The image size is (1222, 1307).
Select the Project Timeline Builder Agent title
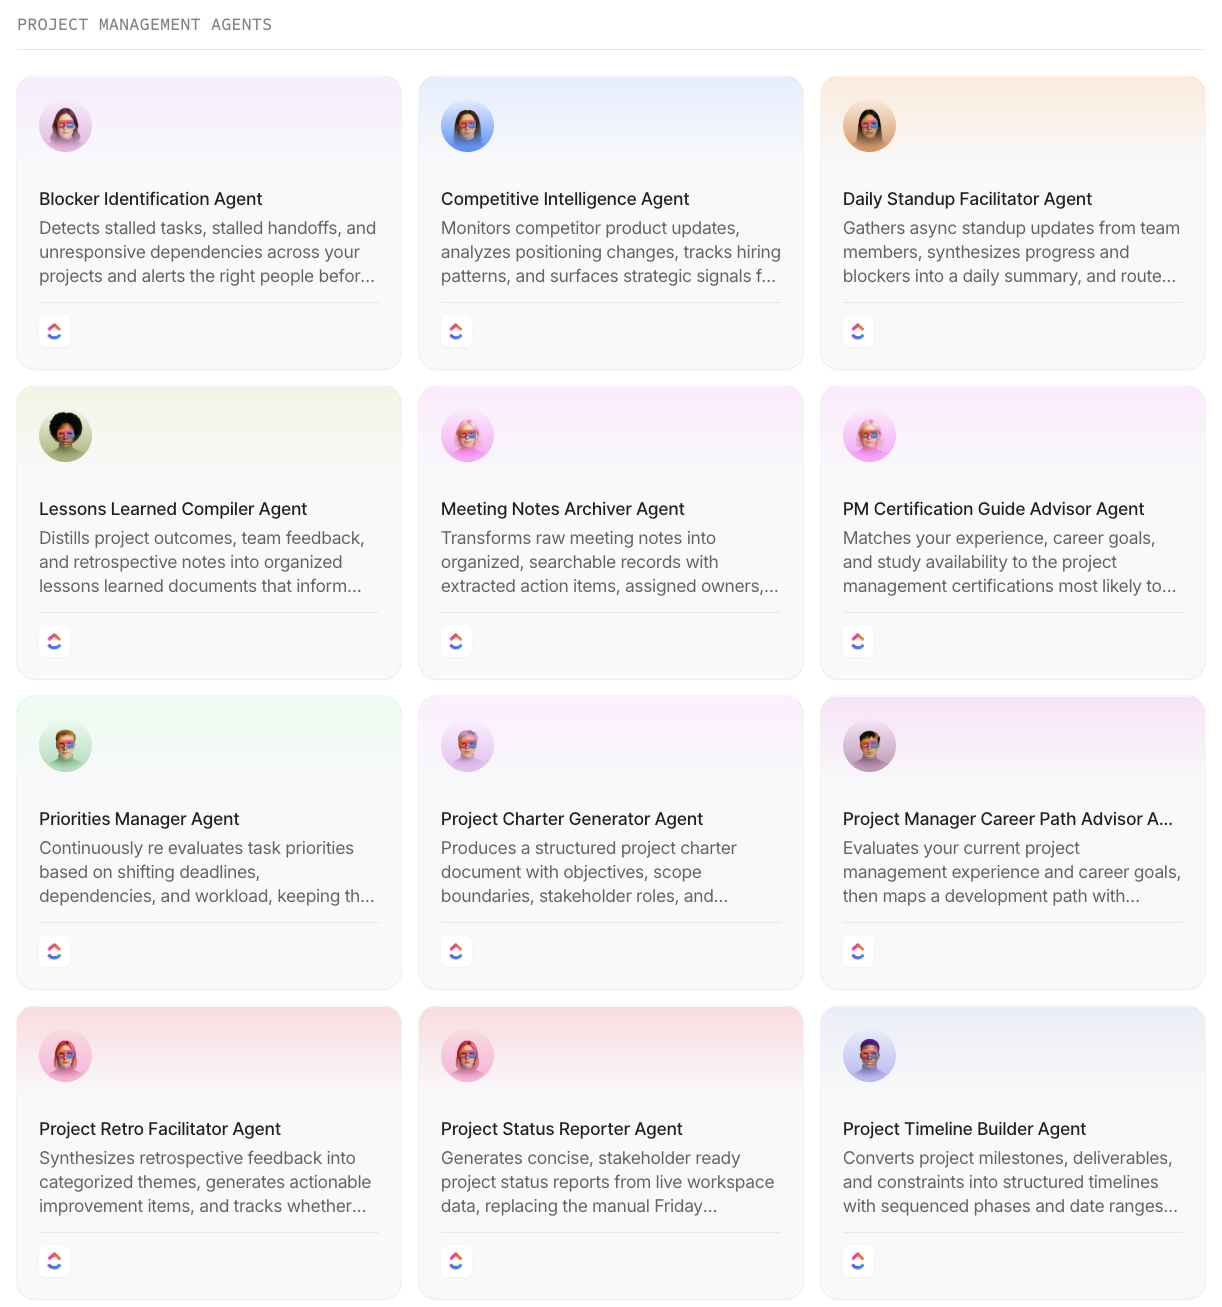pyautogui.click(x=964, y=1129)
